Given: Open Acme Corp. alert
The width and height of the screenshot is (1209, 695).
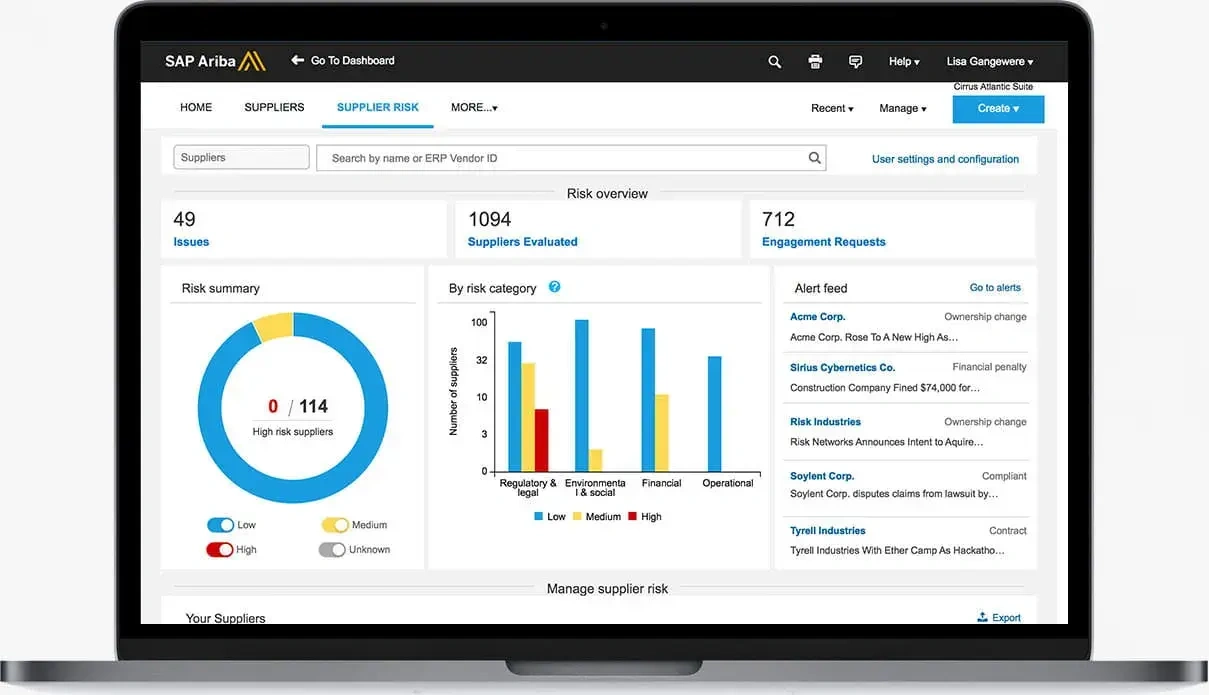Looking at the screenshot, I should [x=817, y=317].
